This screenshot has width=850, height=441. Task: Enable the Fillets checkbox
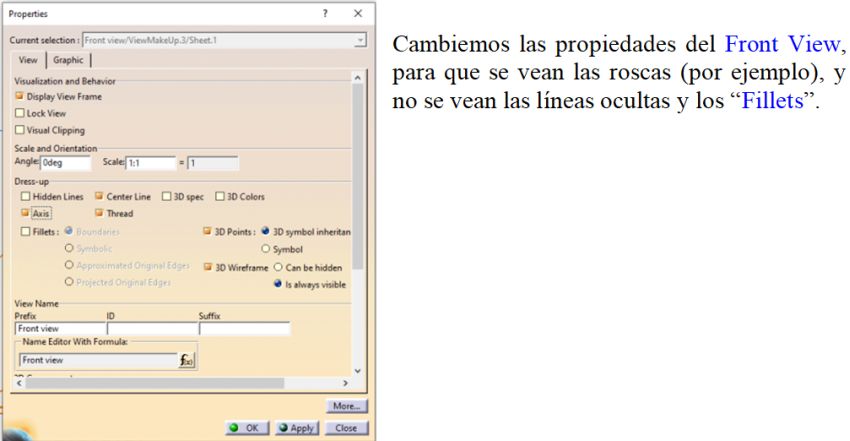pos(25,232)
